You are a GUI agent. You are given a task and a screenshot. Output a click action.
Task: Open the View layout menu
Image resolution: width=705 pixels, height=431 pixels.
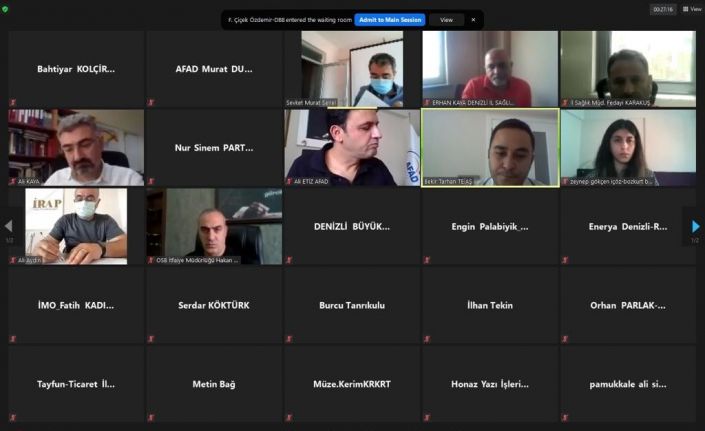[x=692, y=9]
